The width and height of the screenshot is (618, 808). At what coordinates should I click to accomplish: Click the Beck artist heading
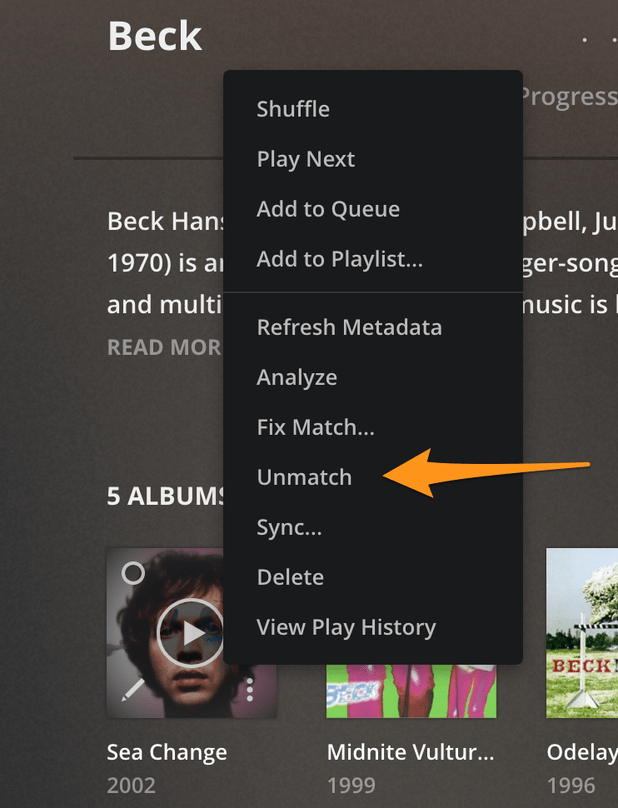pyautogui.click(x=155, y=36)
